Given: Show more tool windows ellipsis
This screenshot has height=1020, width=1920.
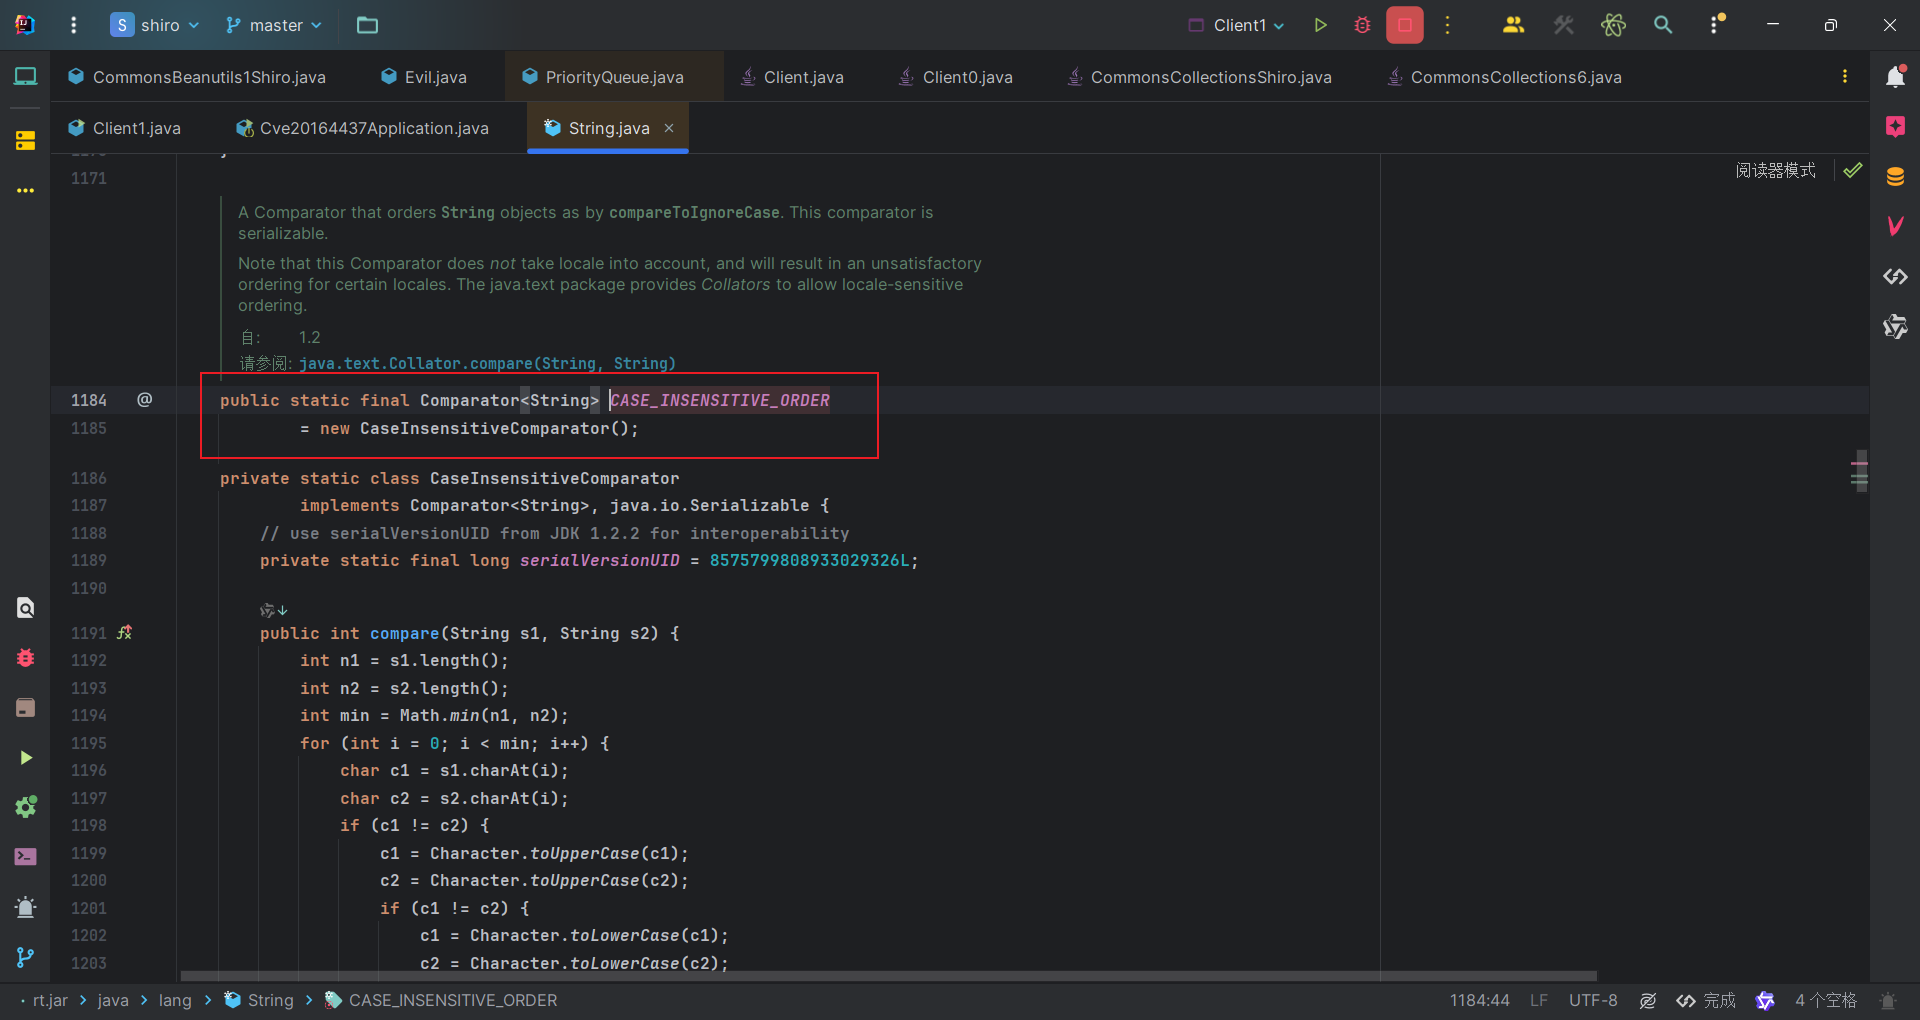Looking at the screenshot, I should coord(25,190).
